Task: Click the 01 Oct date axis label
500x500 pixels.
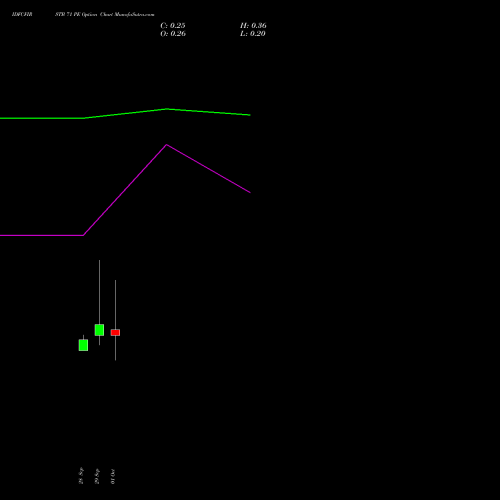Action: coord(113,476)
